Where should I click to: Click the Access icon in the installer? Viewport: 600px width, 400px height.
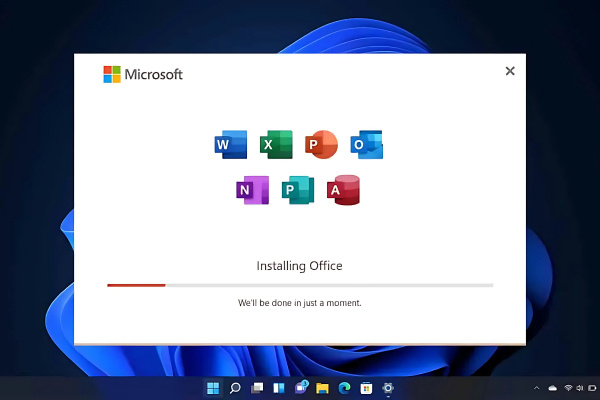(344, 190)
